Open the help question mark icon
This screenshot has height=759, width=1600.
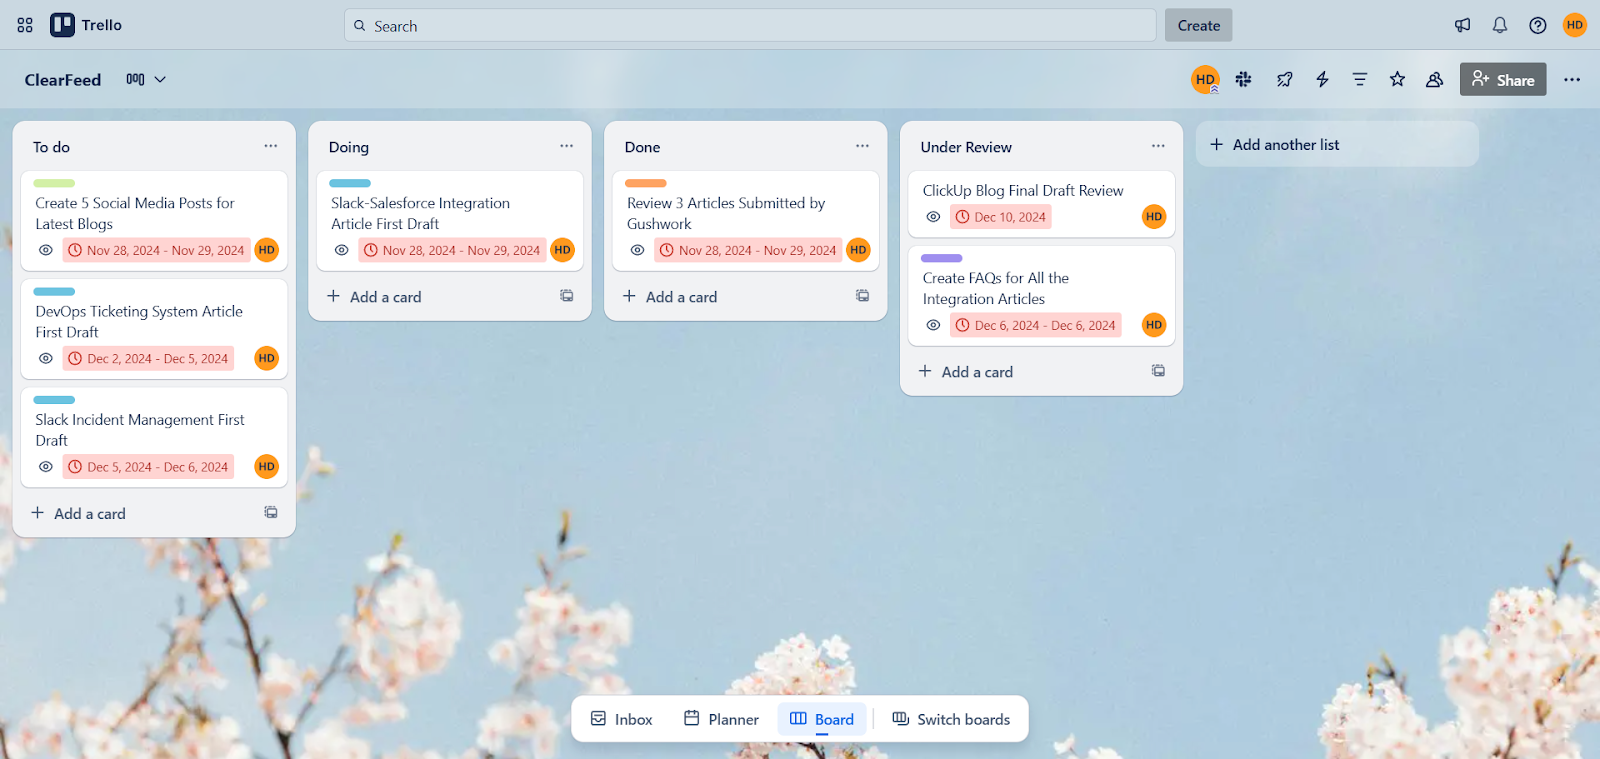coord(1538,25)
